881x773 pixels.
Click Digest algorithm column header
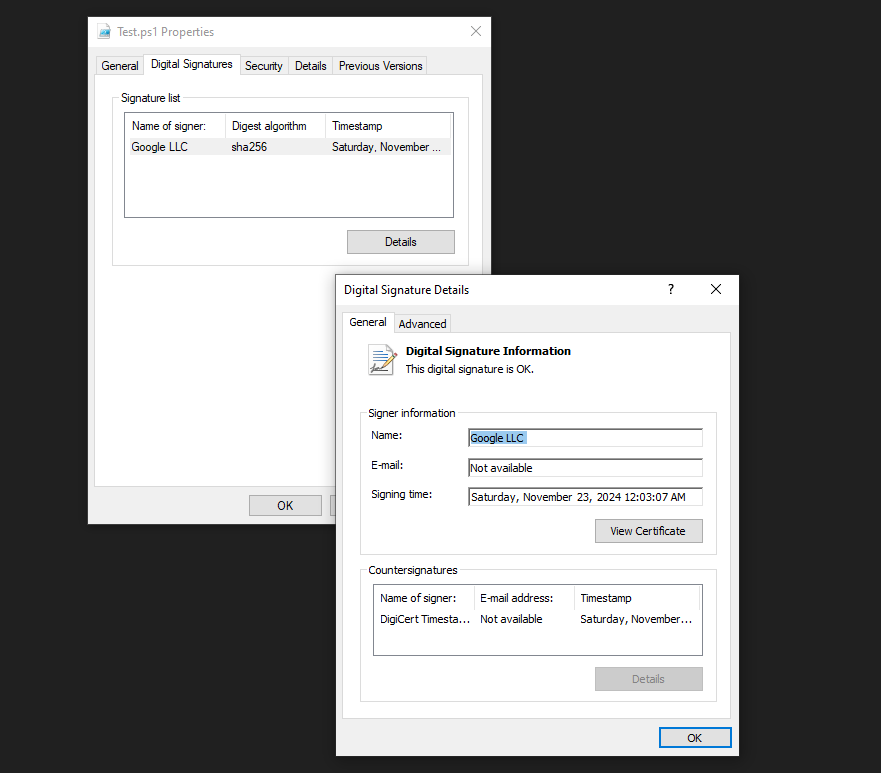[x=275, y=126]
